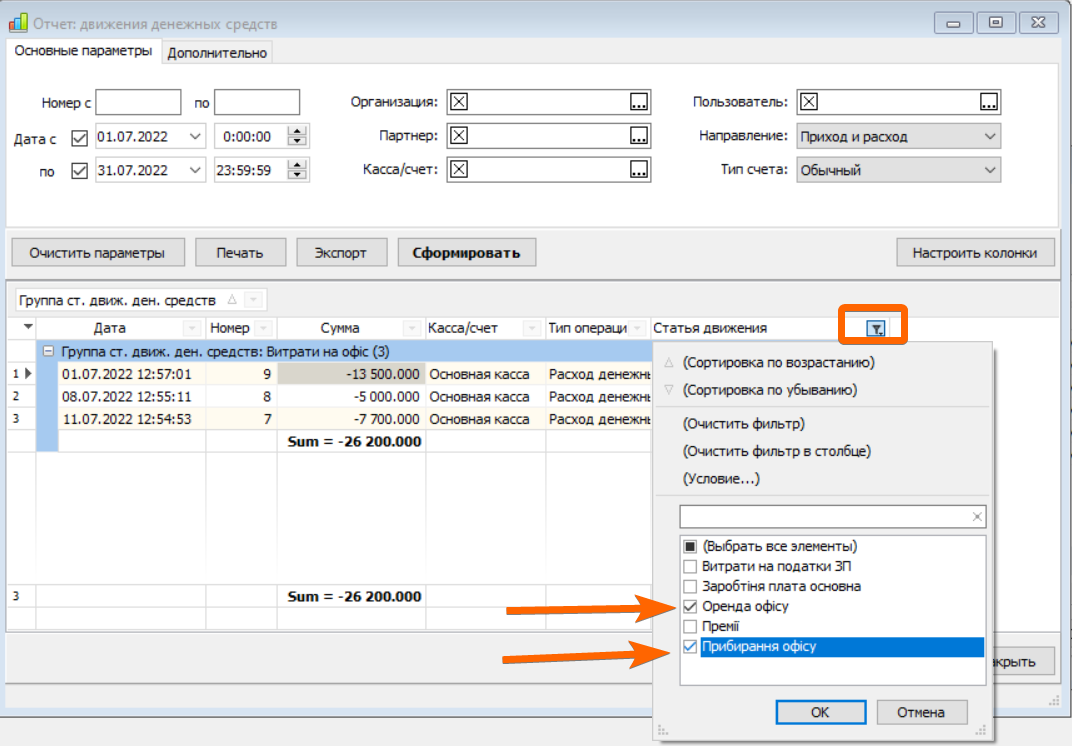Clear the Организация field with X icon
1072x746 pixels.
click(x=459, y=102)
